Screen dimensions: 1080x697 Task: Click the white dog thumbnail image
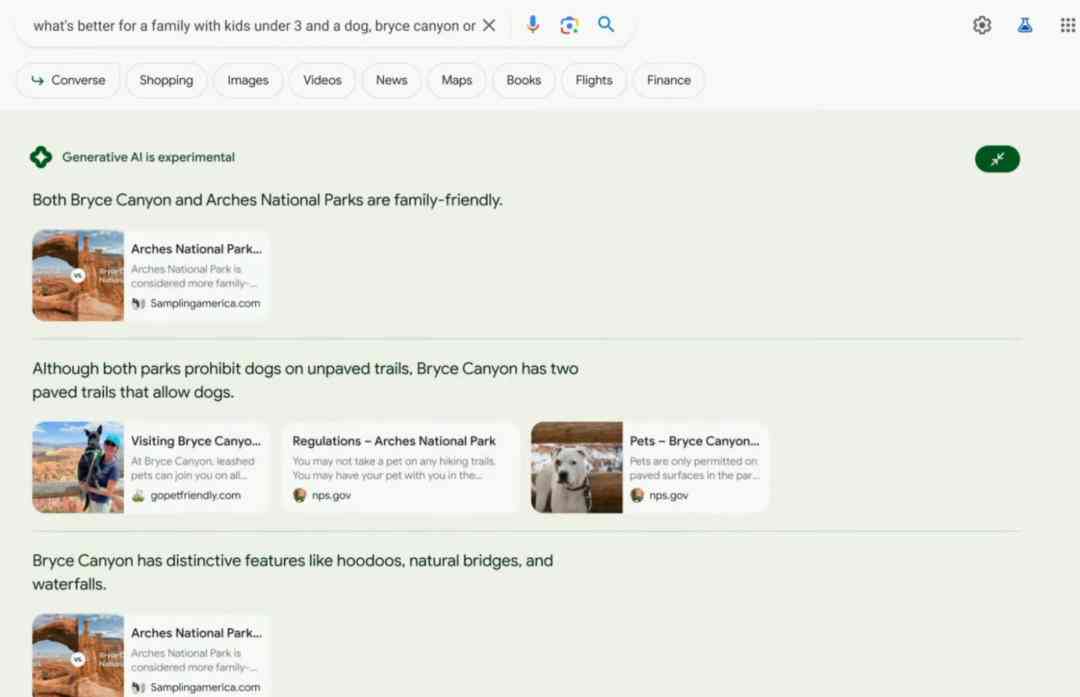tap(577, 467)
